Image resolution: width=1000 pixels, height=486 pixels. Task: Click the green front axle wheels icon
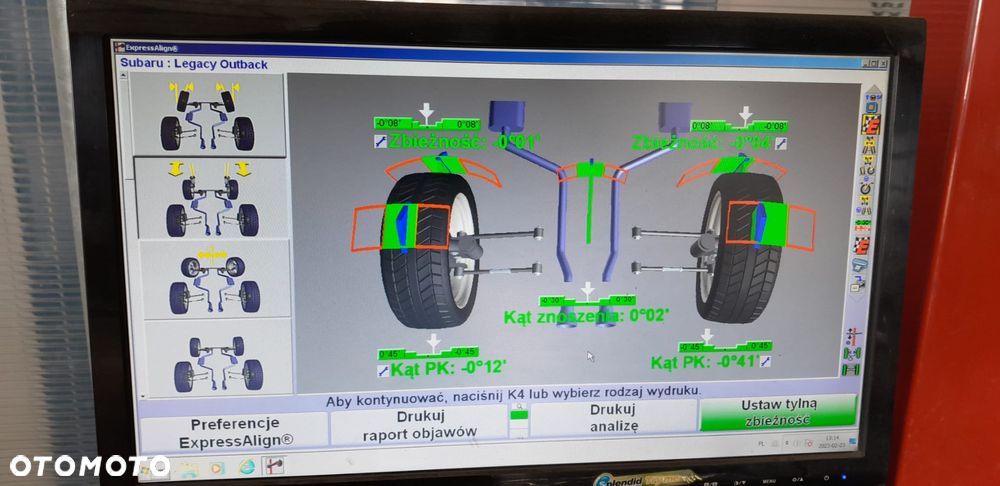[852, 353]
